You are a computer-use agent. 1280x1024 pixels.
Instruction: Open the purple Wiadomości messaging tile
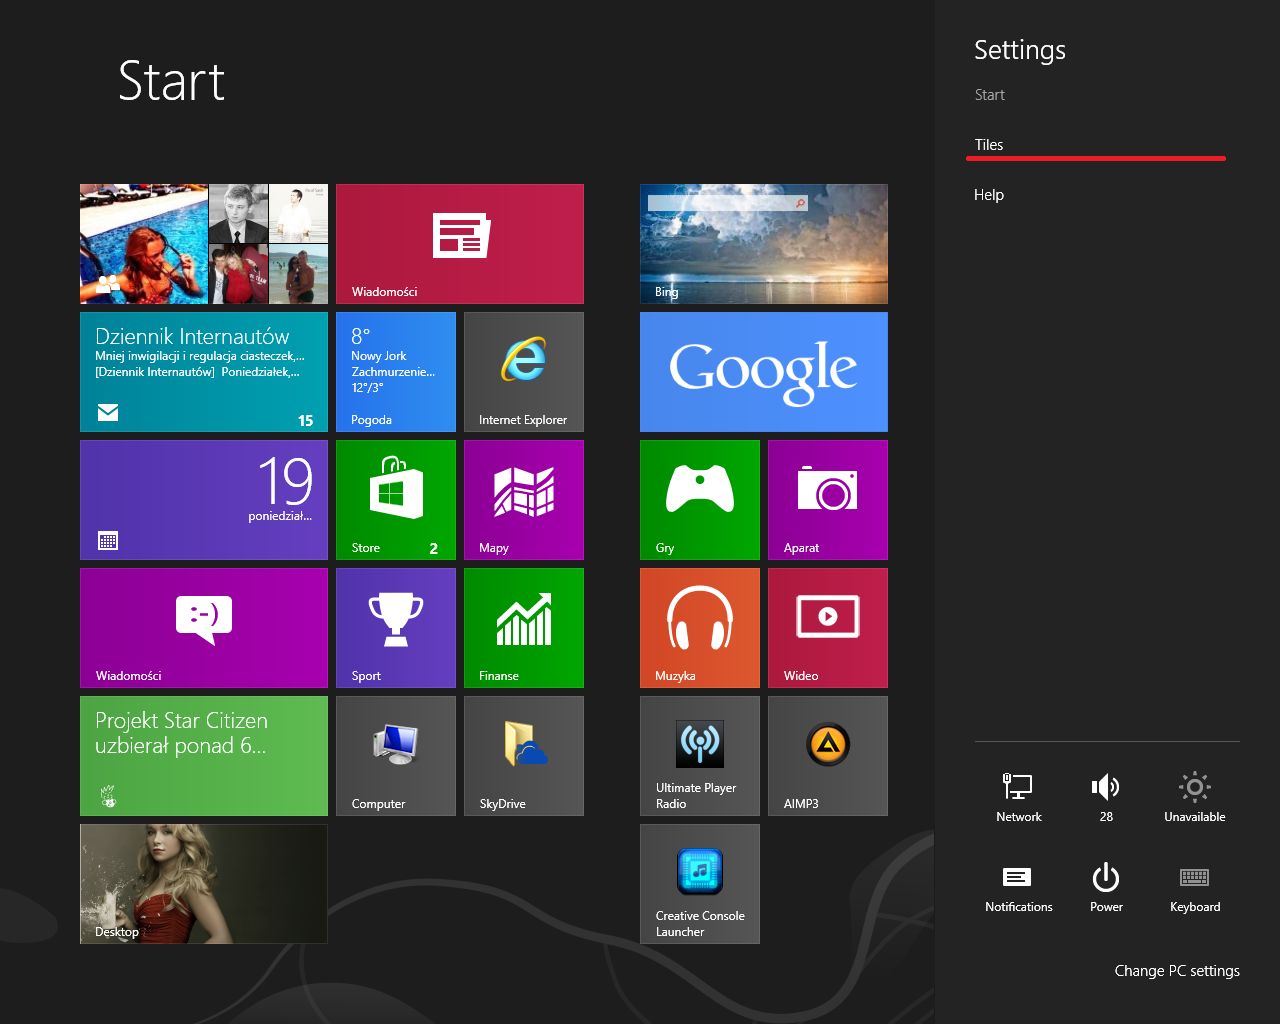tap(204, 628)
